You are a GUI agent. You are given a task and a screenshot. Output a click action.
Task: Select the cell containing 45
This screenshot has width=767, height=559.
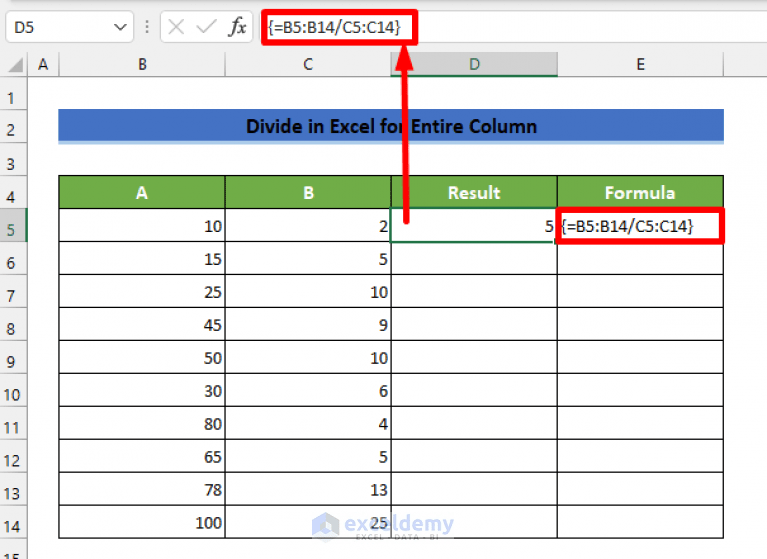click(x=142, y=324)
